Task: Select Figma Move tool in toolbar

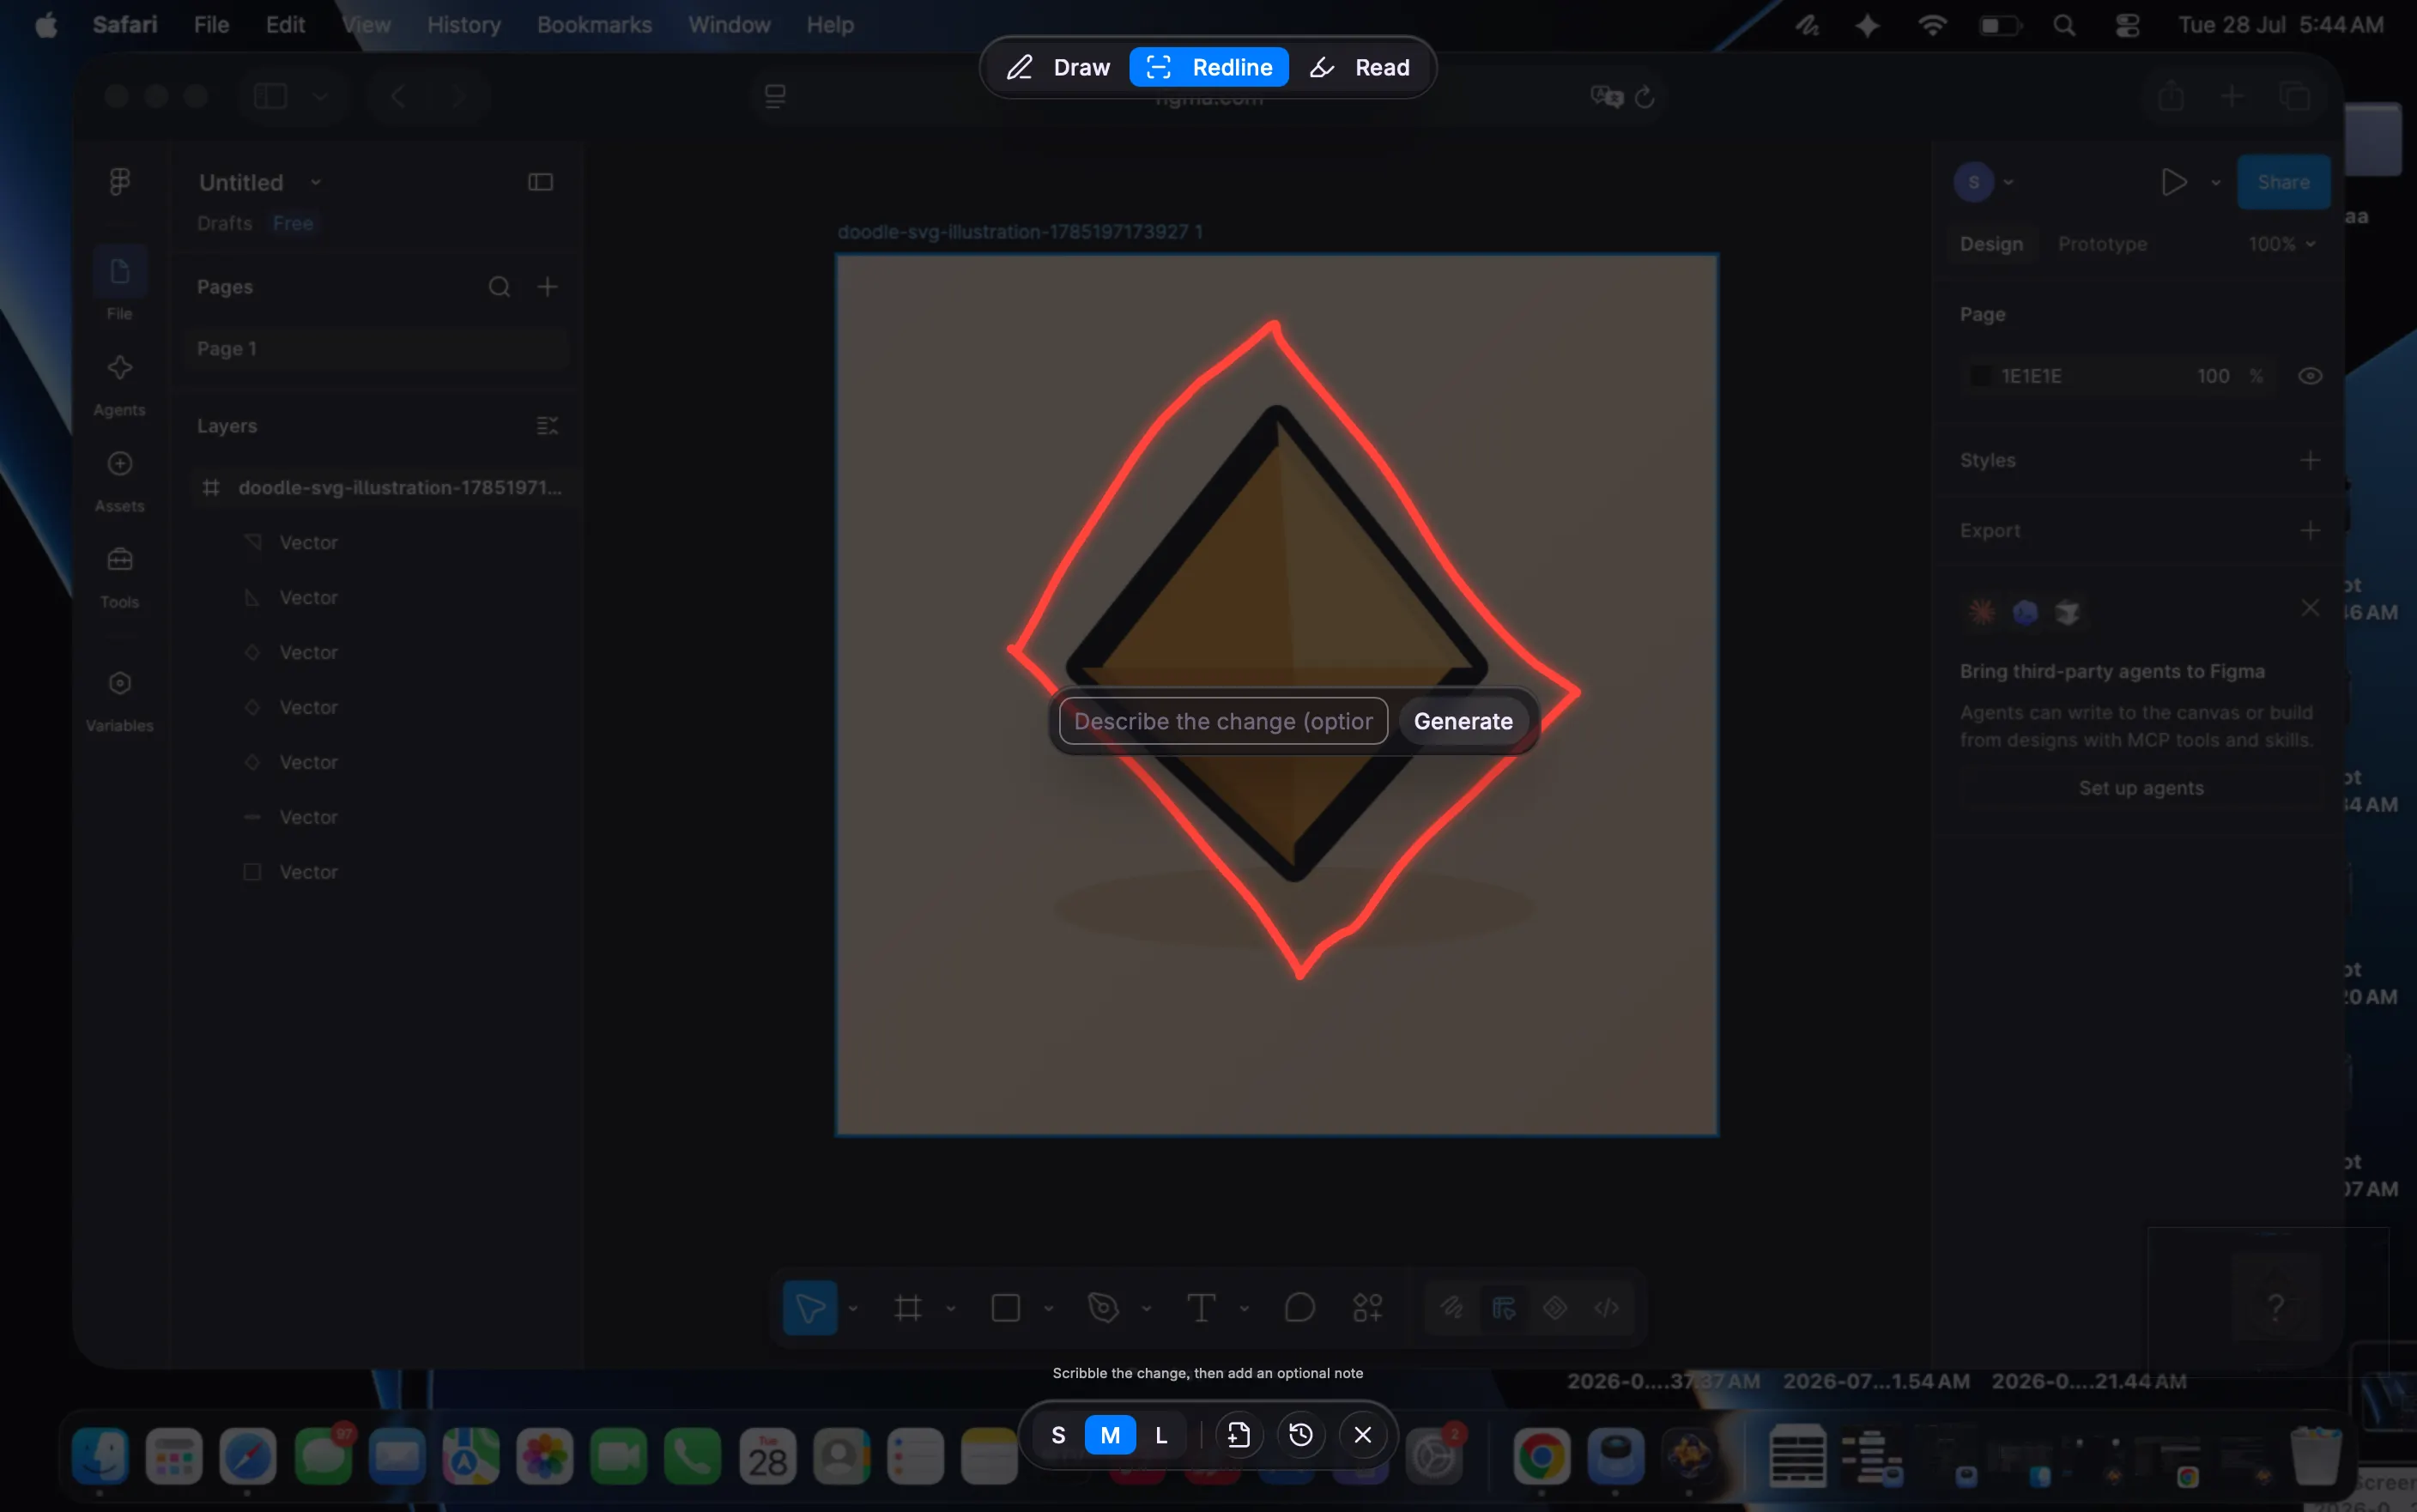Action: pyautogui.click(x=810, y=1307)
